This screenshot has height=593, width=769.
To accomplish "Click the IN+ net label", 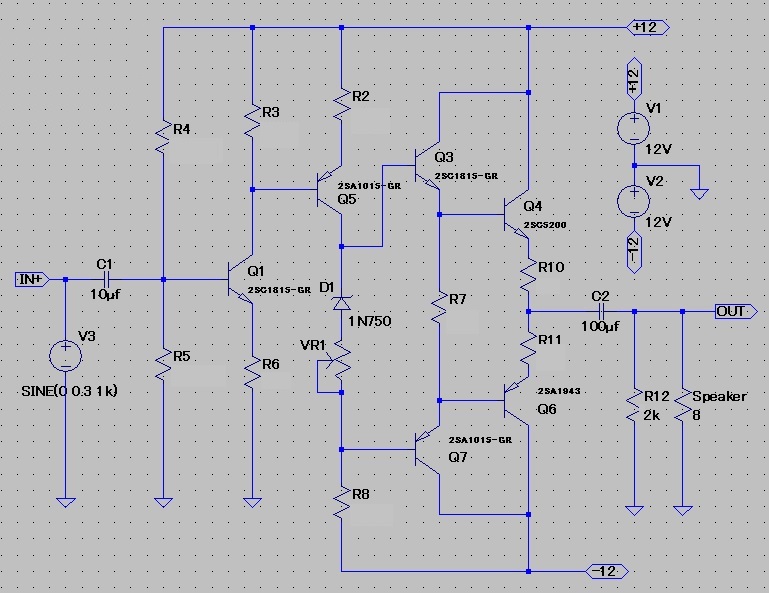I will [x=32, y=279].
